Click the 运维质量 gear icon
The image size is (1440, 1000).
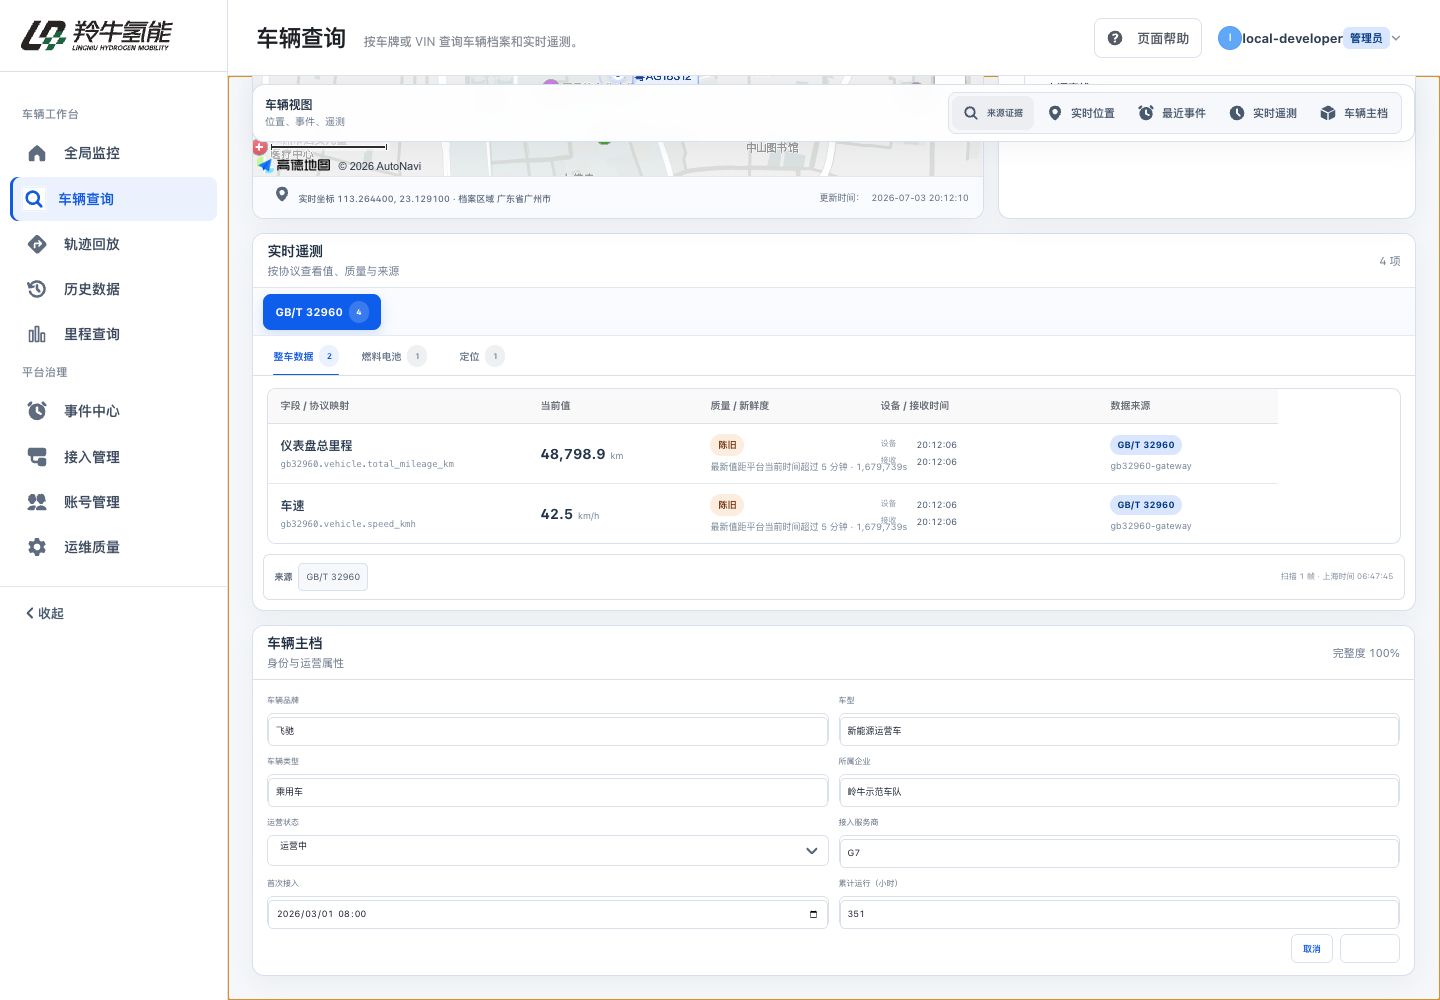(x=37, y=547)
